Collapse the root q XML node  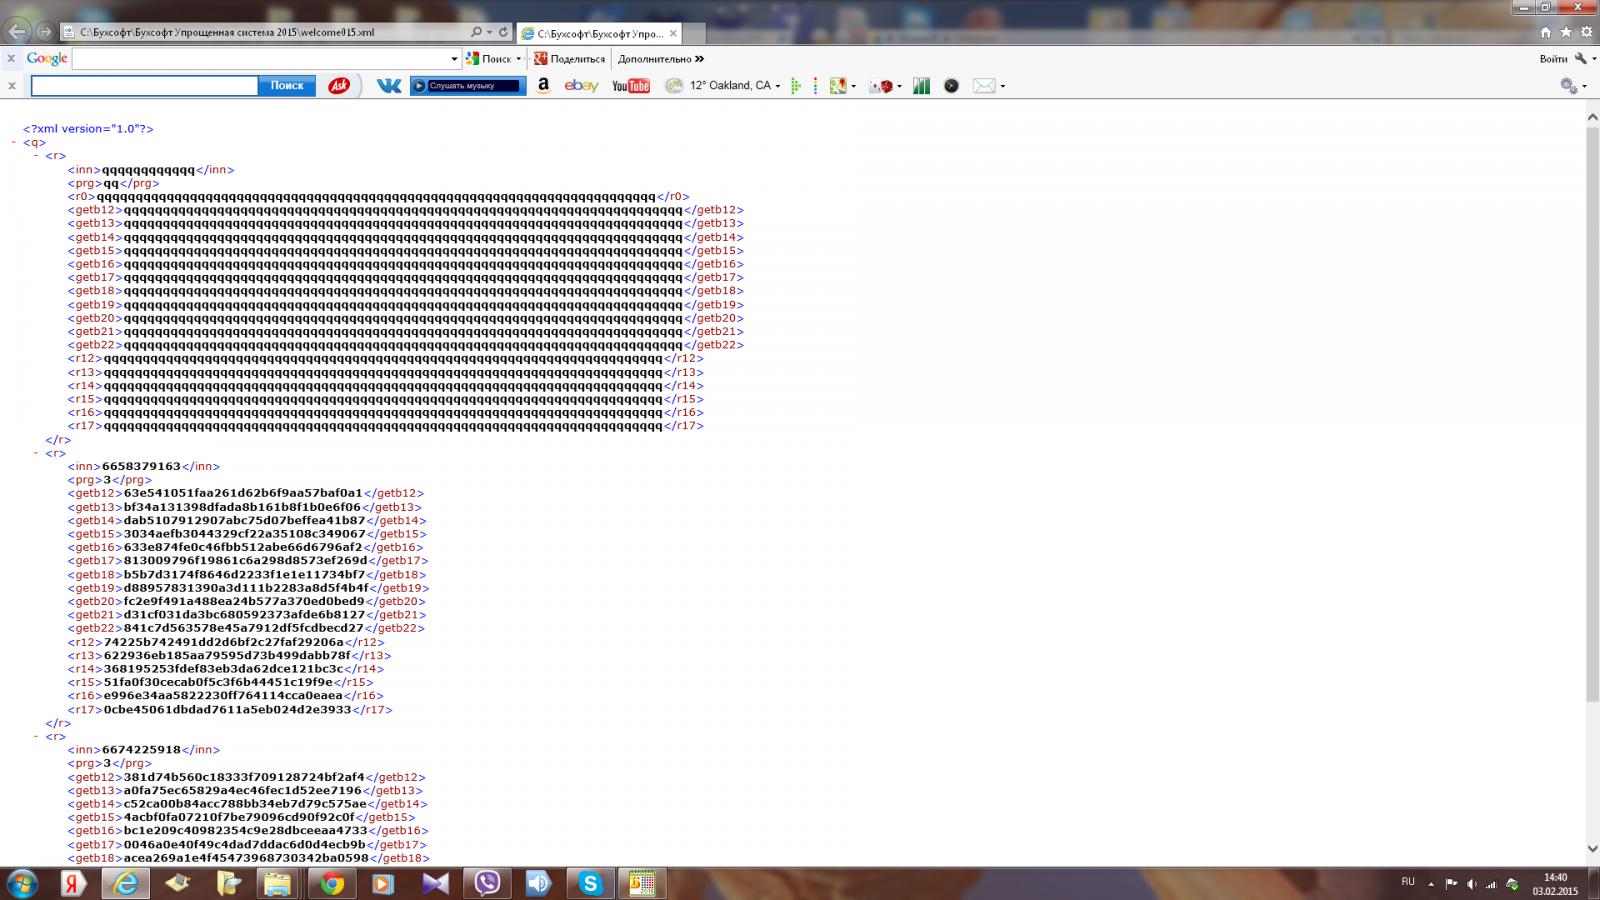(14, 143)
